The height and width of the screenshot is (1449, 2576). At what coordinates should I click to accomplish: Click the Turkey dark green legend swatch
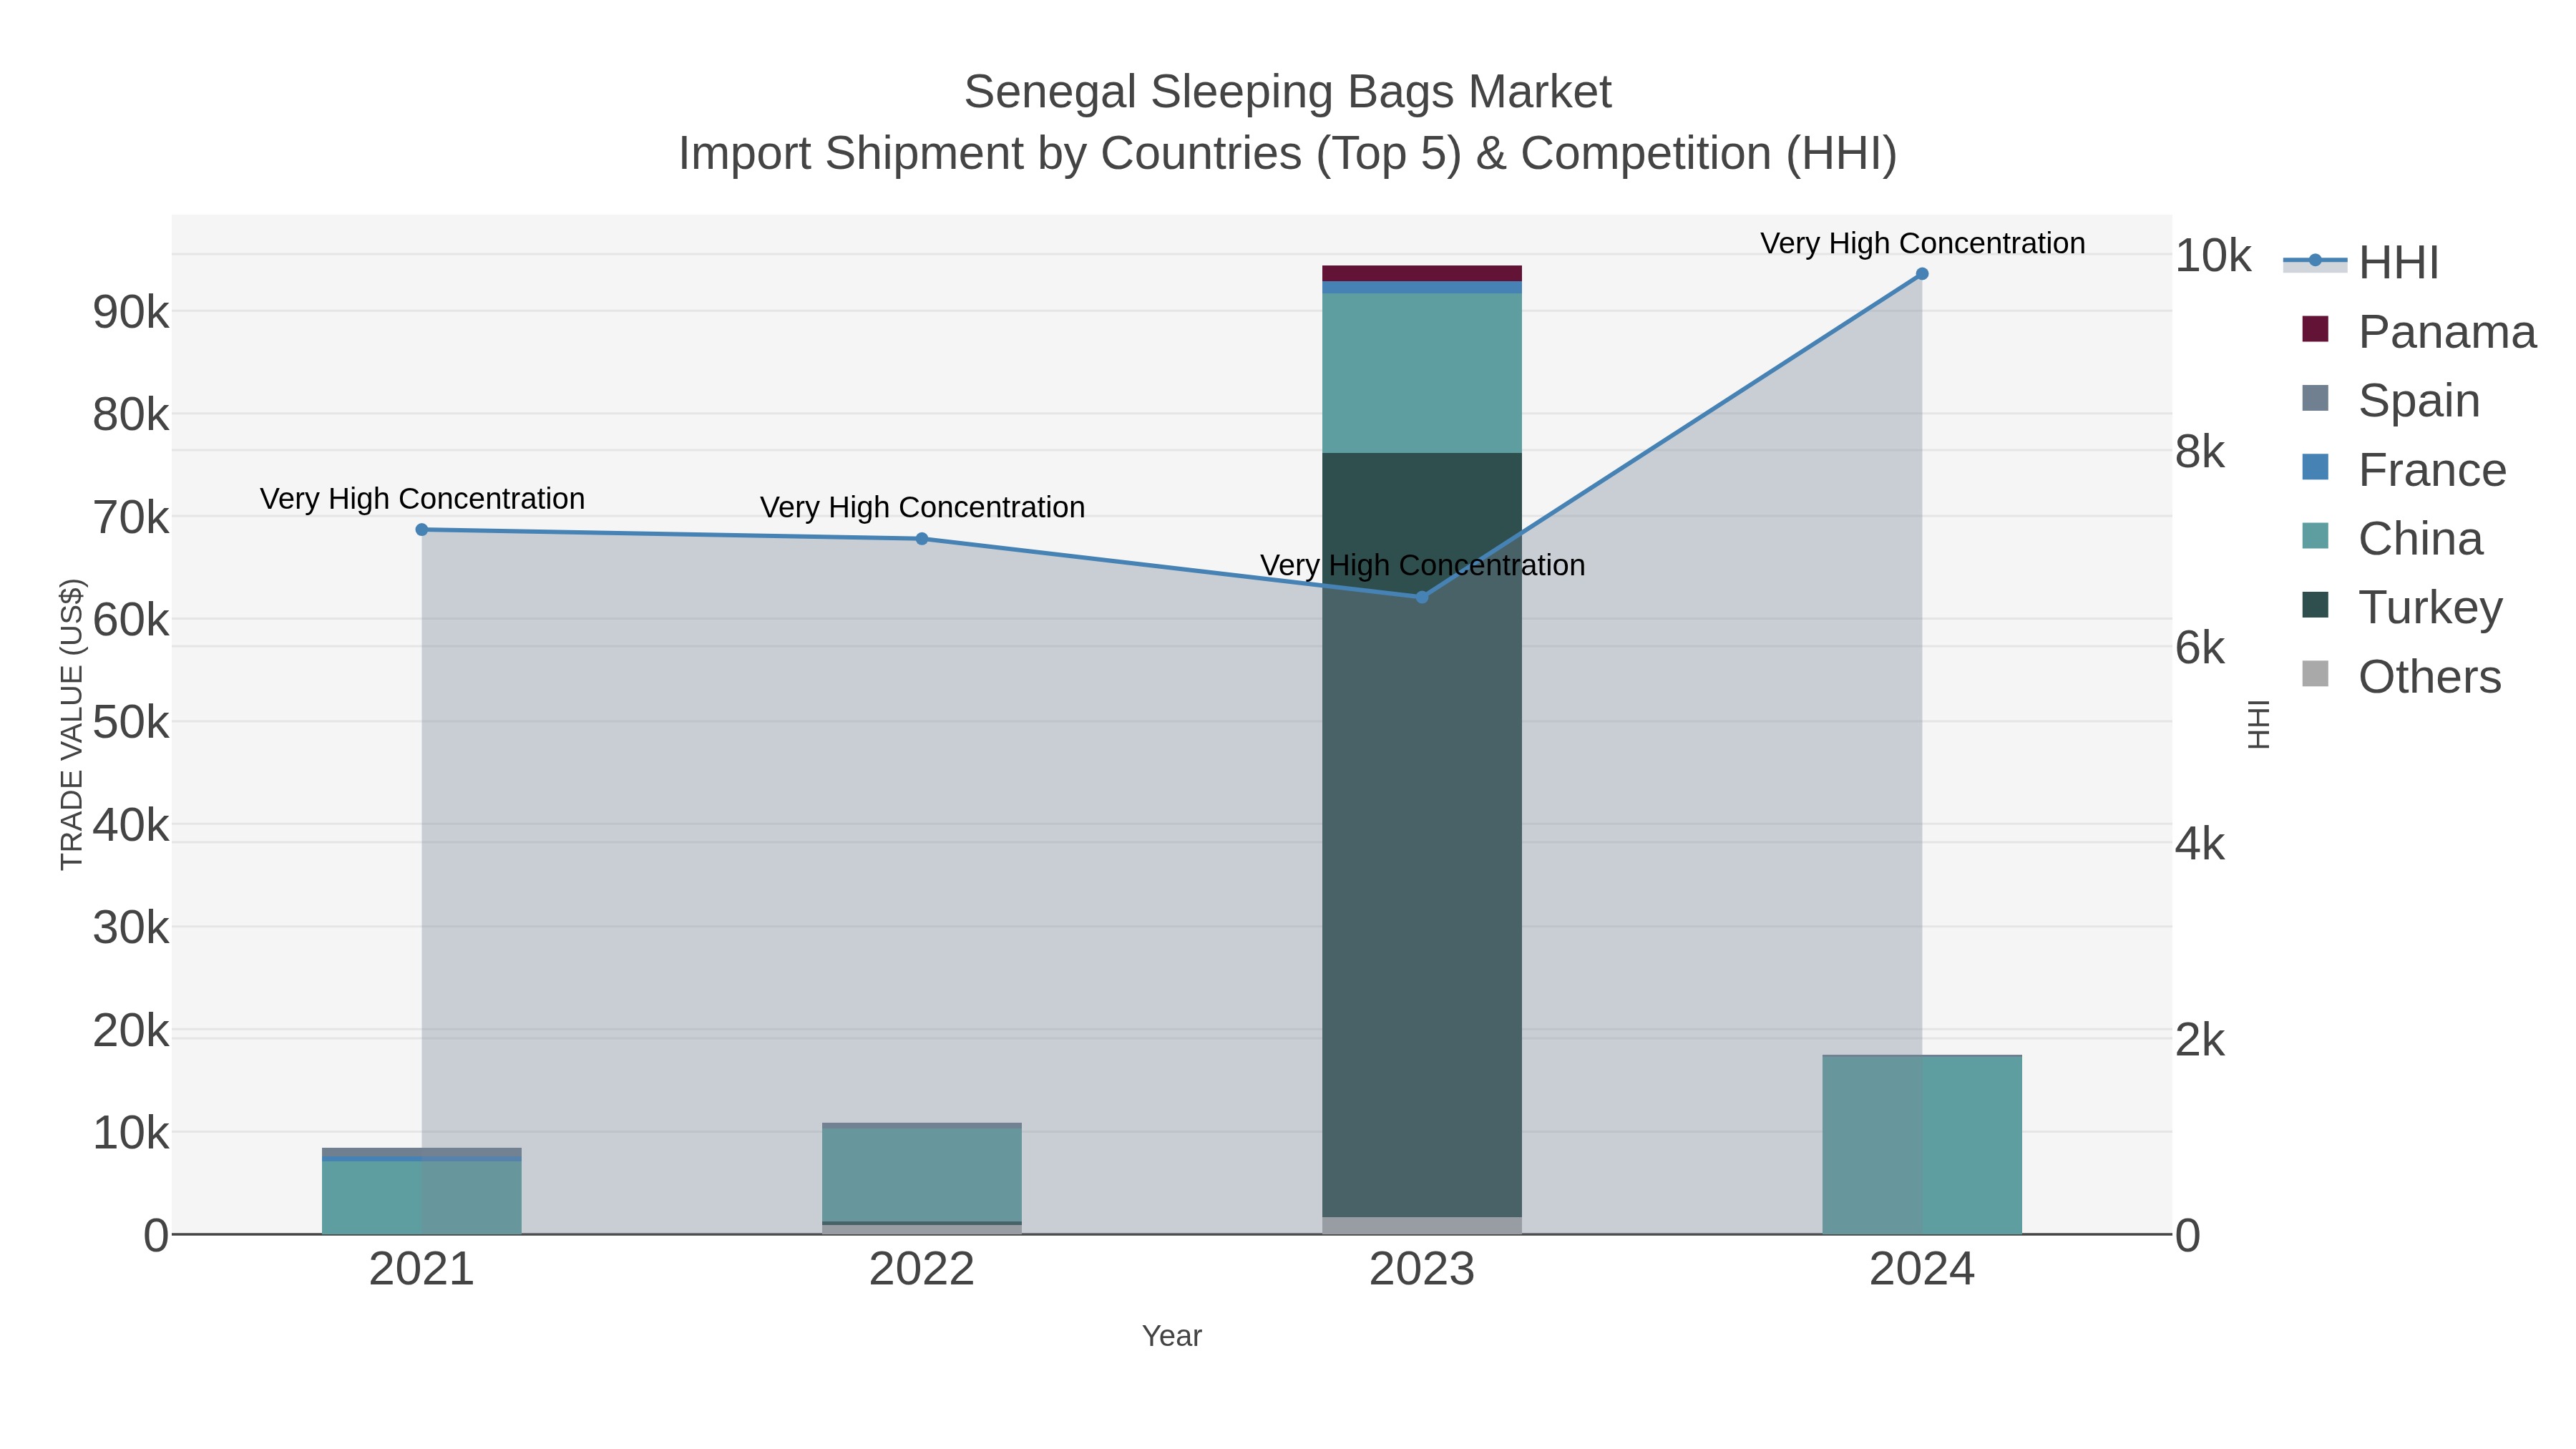tap(2315, 605)
